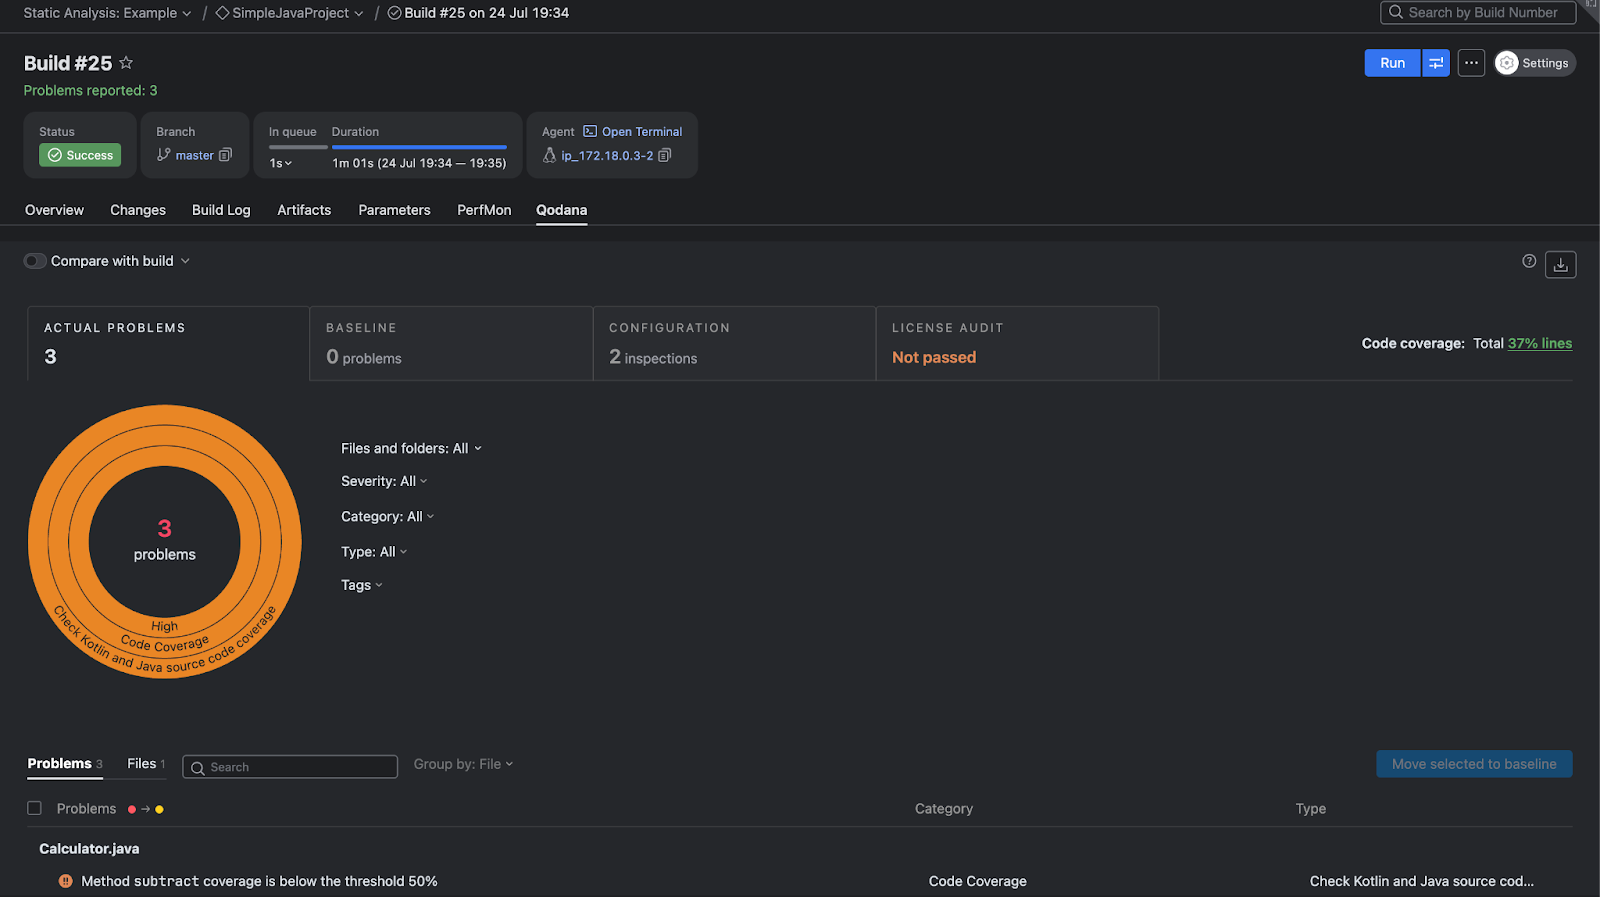Expand the Severity: All filter
Image resolution: width=1600 pixels, height=897 pixels.
(384, 481)
